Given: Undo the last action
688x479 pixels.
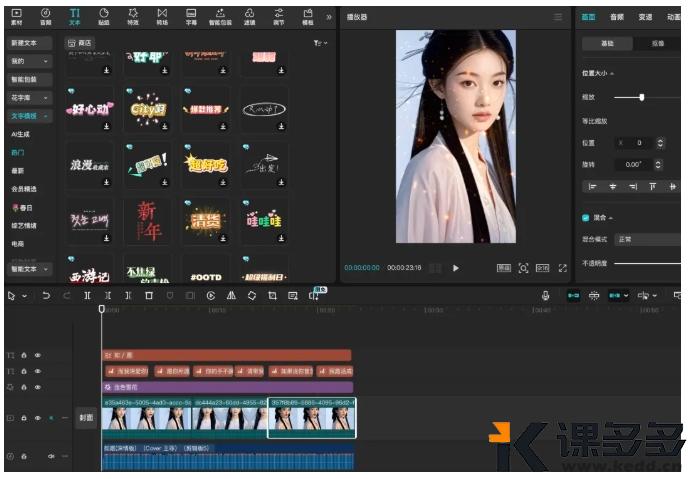Looking at the screenshot, I should coord(46,296).
